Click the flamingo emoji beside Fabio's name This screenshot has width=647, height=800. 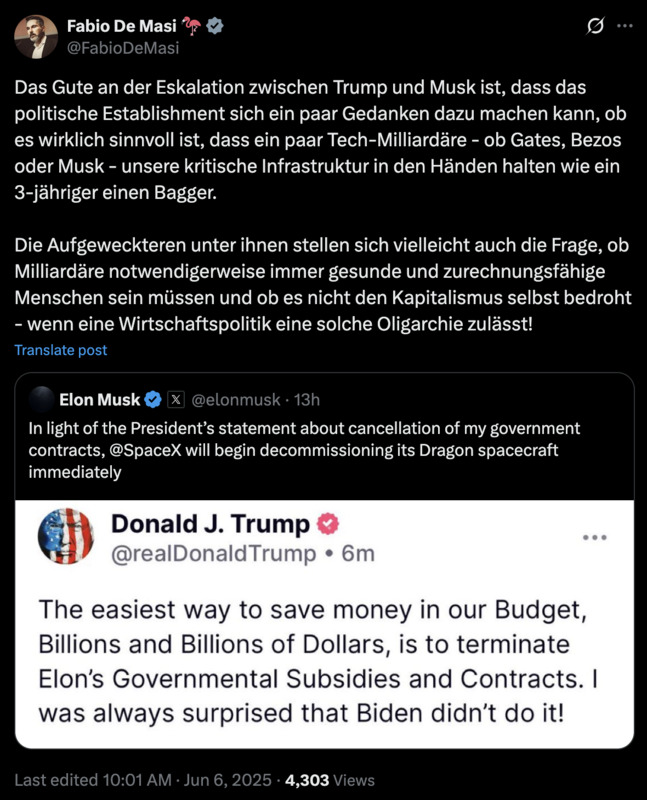click(192, 25)
